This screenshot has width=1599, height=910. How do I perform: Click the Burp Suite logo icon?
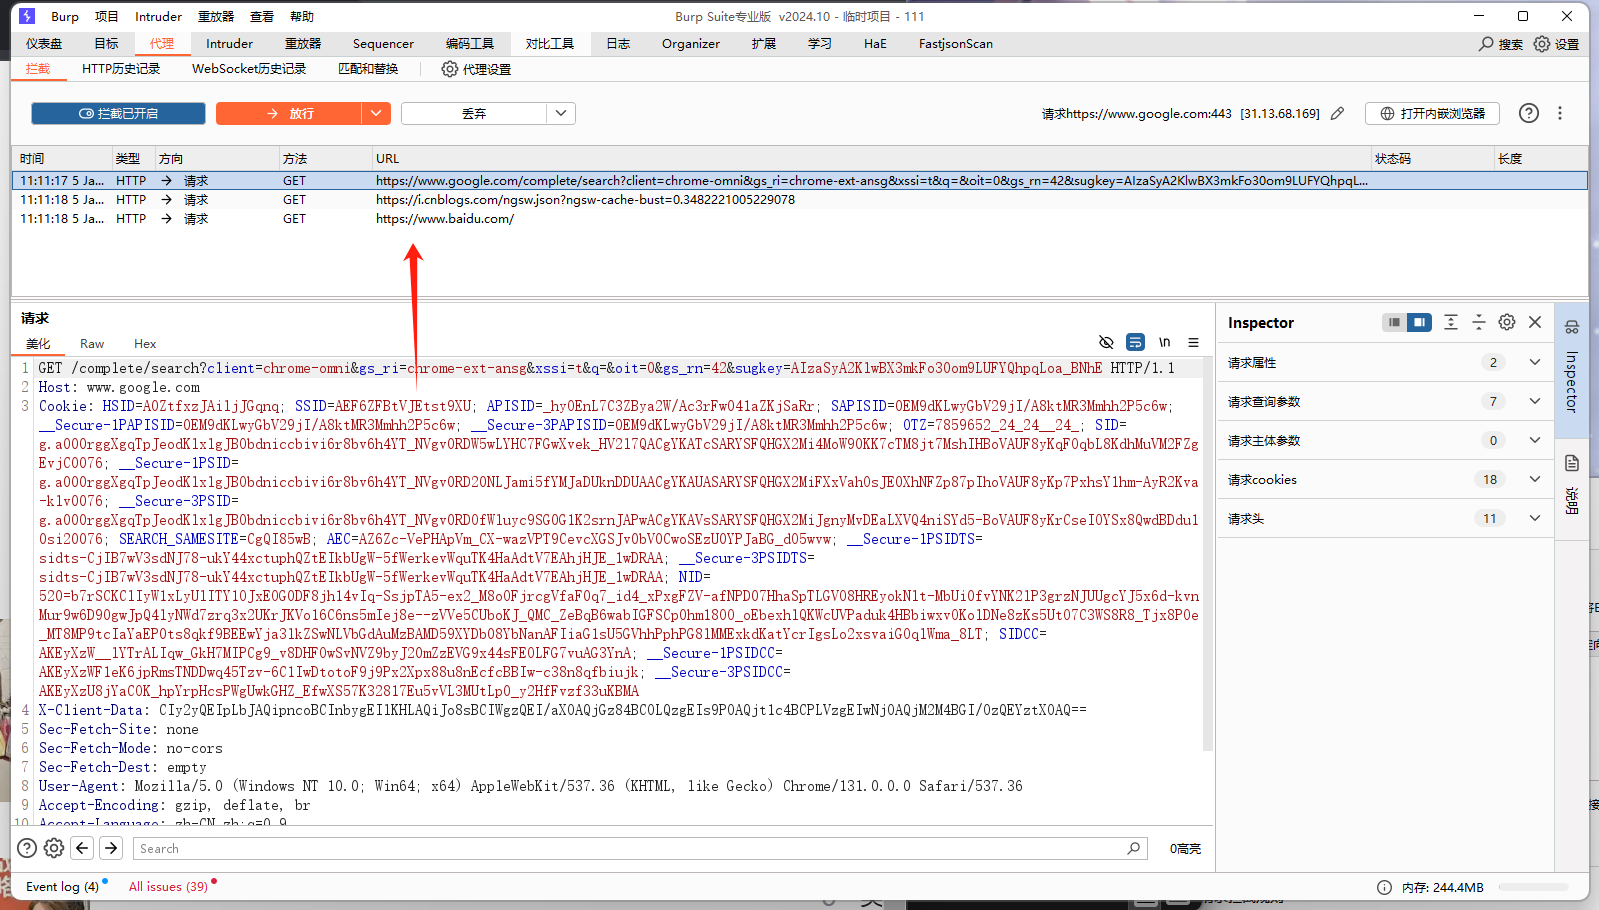[x=27, y=16]
